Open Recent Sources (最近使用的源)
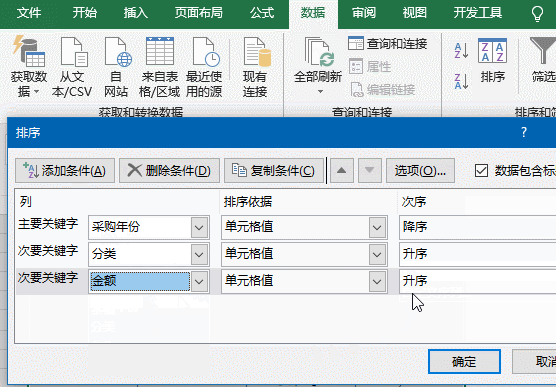Image resolution: width=556 pixels, height=387 pixels. pyautogui.click(x=204, y=66)
